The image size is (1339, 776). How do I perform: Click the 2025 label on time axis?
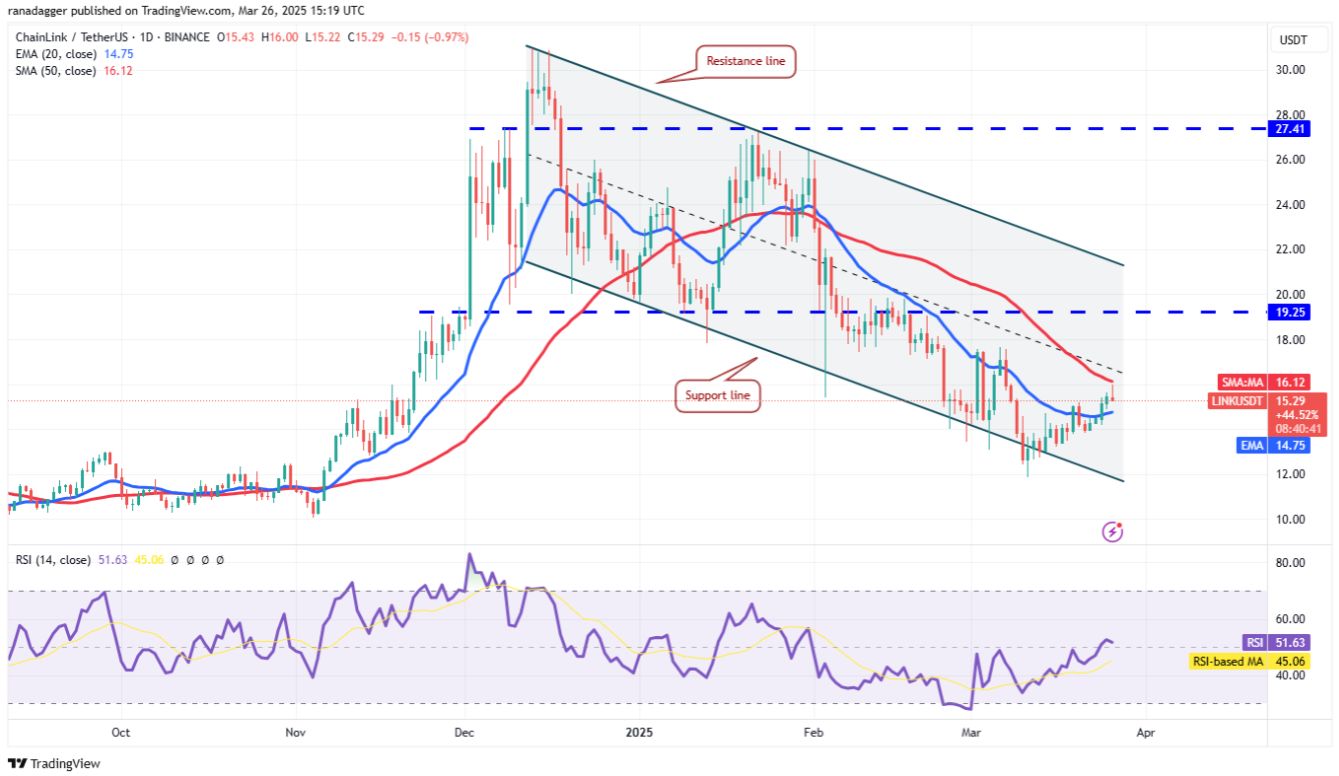(x=639, y=733)
